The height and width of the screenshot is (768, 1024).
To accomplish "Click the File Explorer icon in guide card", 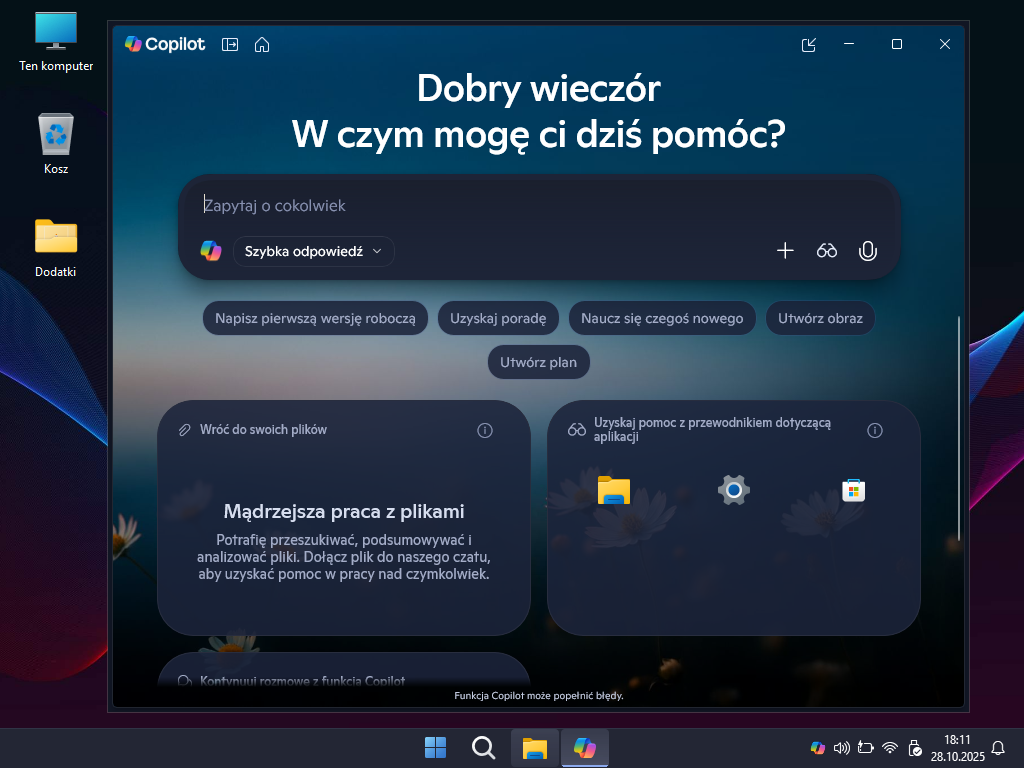I will point(613,490).
